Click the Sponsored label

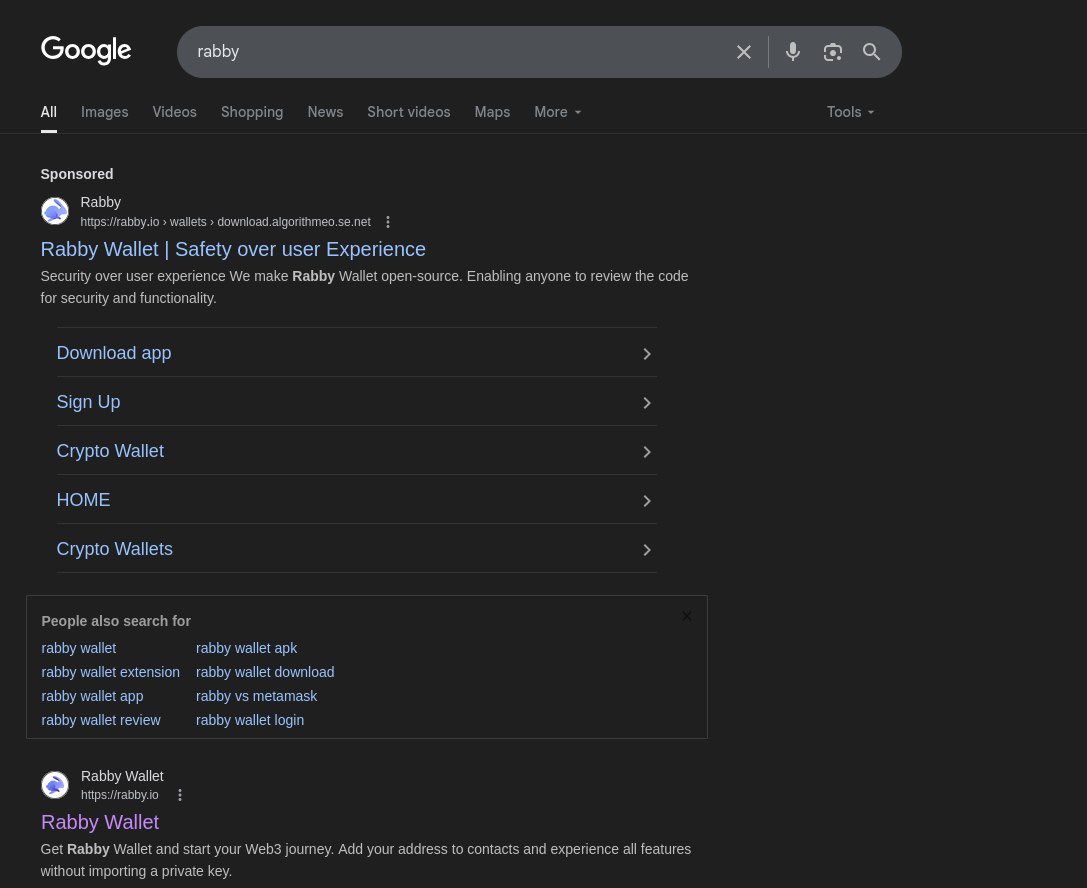(77, 174)
